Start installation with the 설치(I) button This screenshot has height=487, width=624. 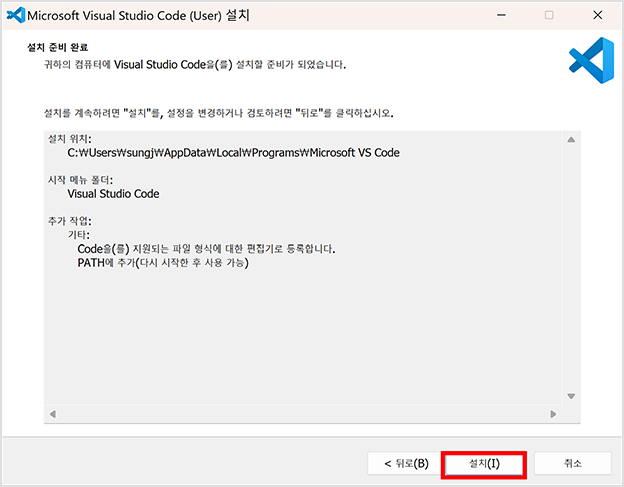pos(484,464)
